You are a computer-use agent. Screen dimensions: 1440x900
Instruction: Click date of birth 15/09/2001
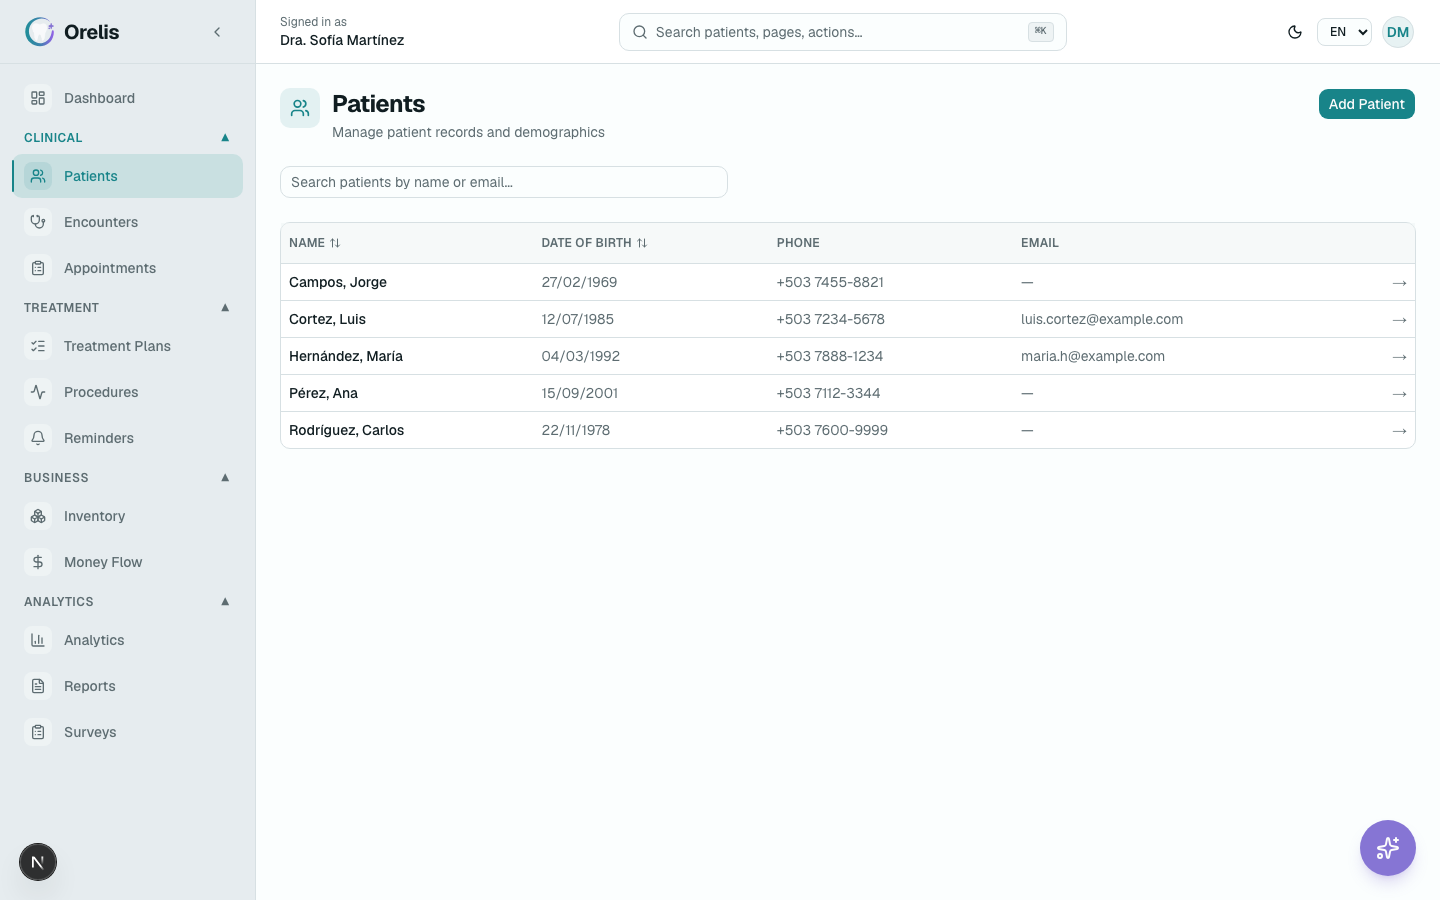tap(580, 393)
